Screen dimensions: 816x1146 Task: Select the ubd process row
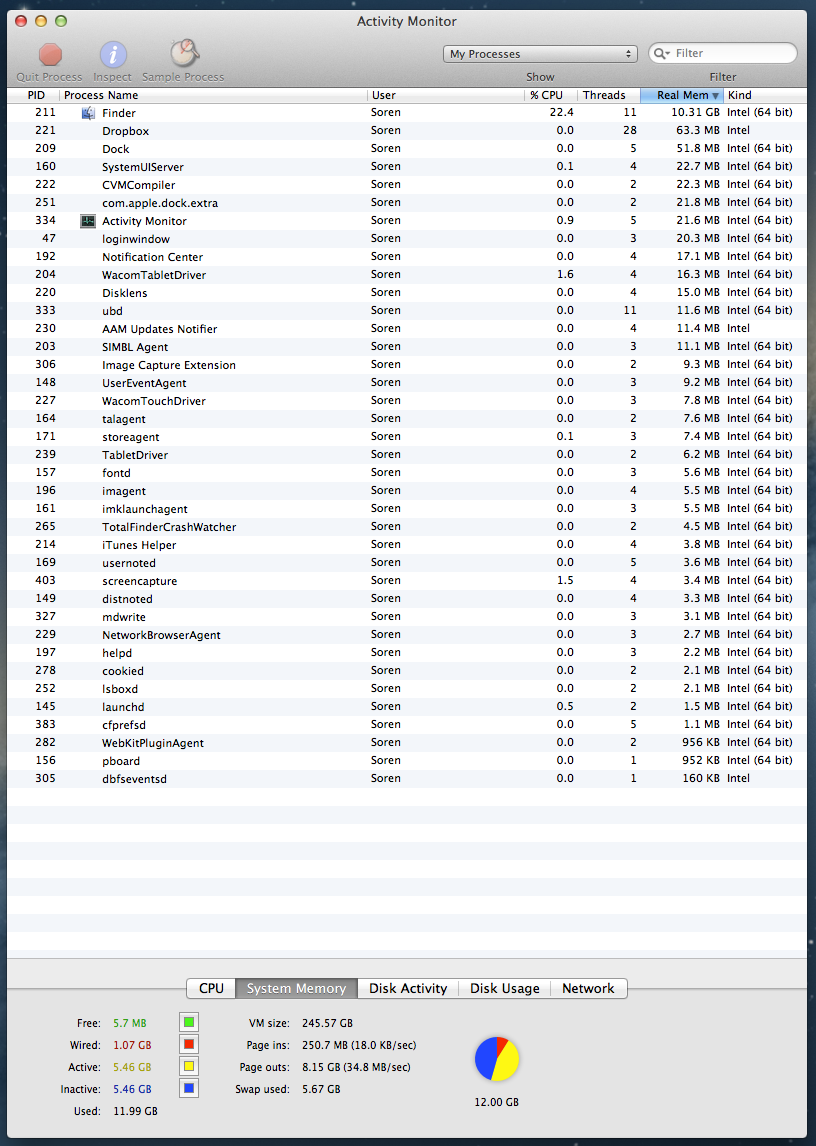[x=407, y=311]
